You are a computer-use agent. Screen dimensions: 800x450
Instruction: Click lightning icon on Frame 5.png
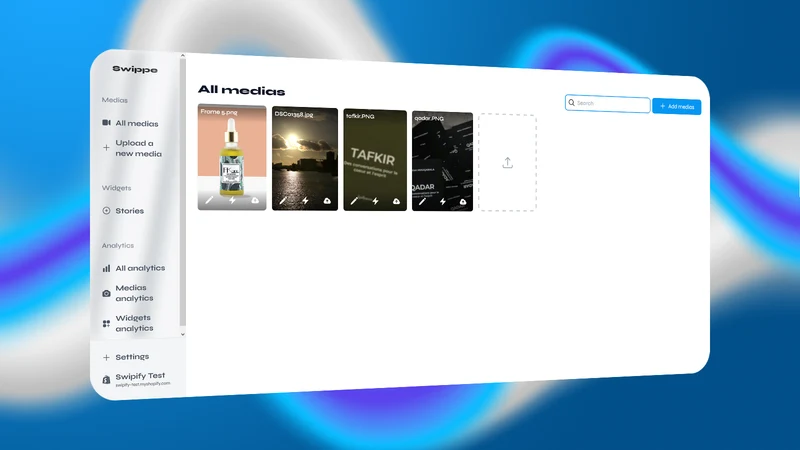(x=232, y=200)
